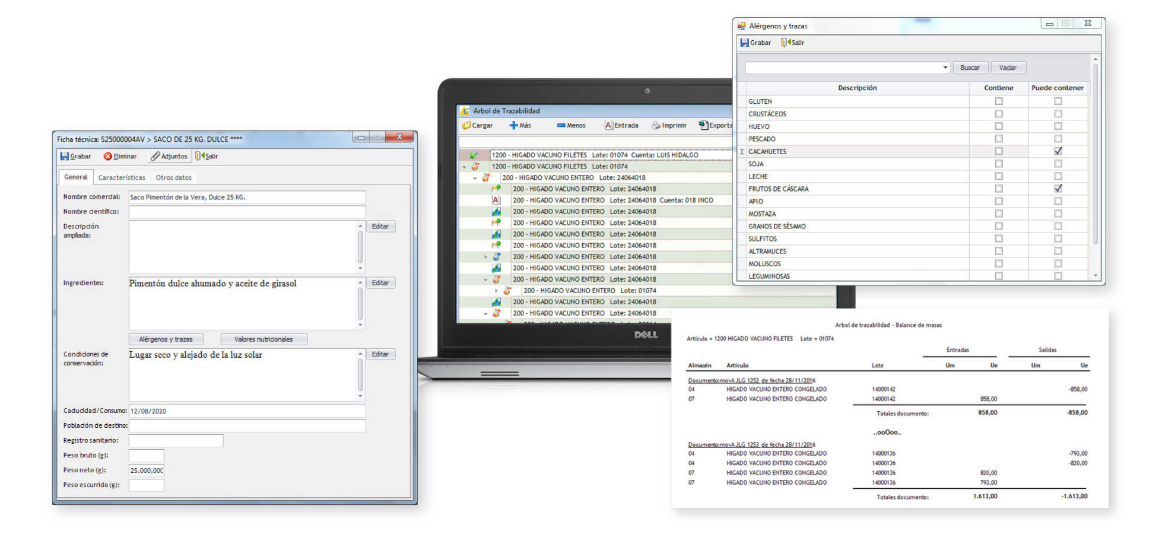Viewport: 1160px width, 535px height.
Task: Click node icon of 200 Lote: 01074 row
Action: coord(508,291)
